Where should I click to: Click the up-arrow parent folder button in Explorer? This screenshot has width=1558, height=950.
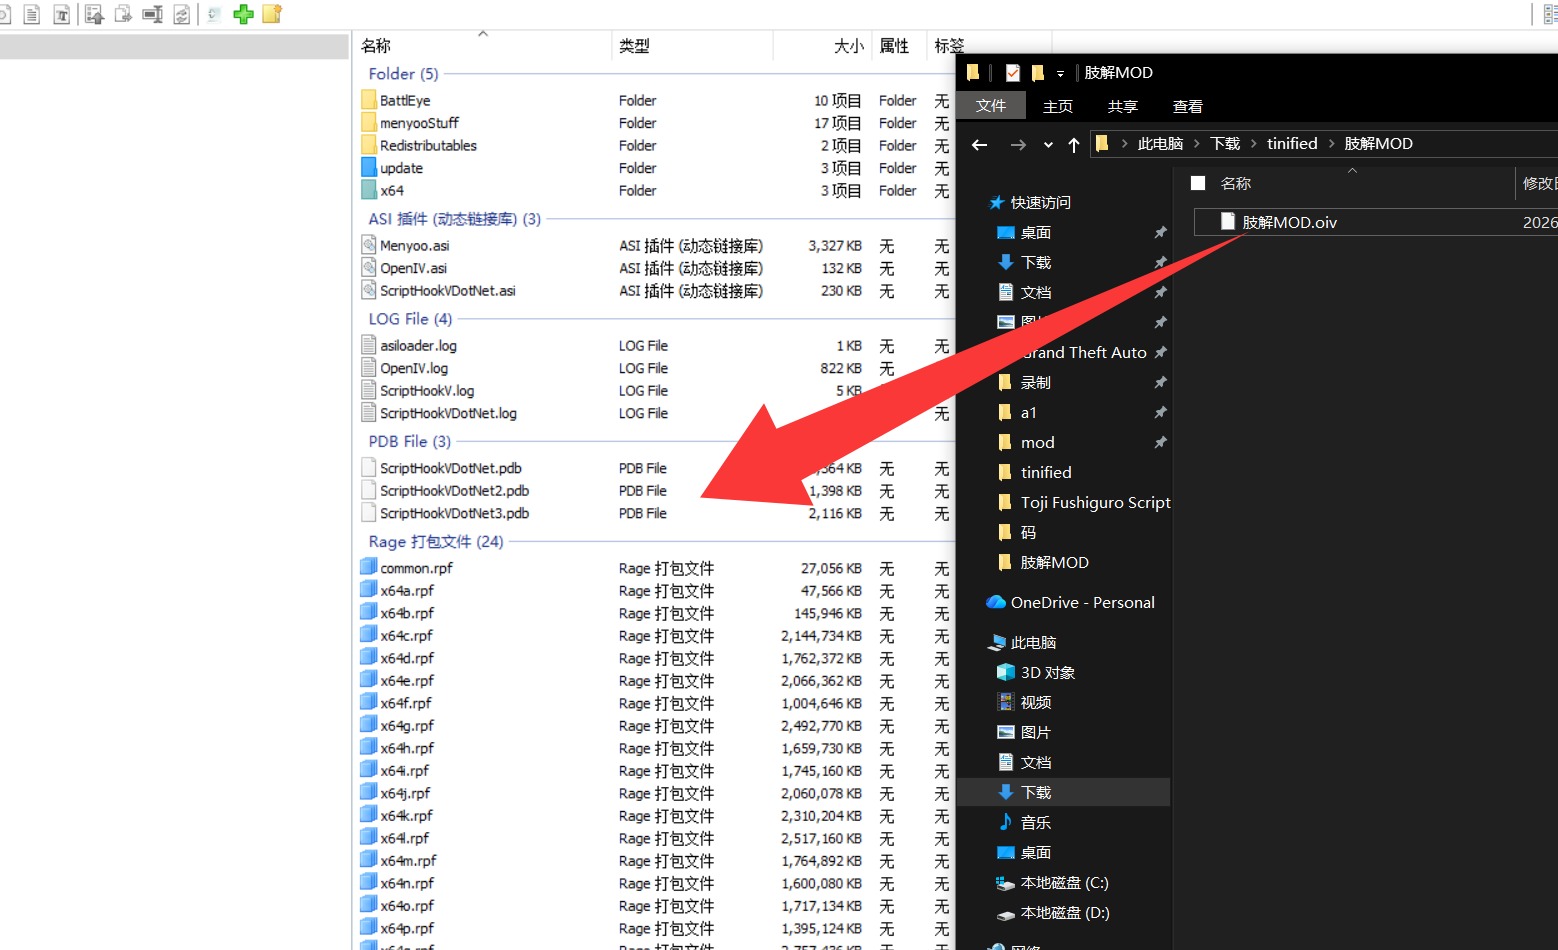(1074, 145)
